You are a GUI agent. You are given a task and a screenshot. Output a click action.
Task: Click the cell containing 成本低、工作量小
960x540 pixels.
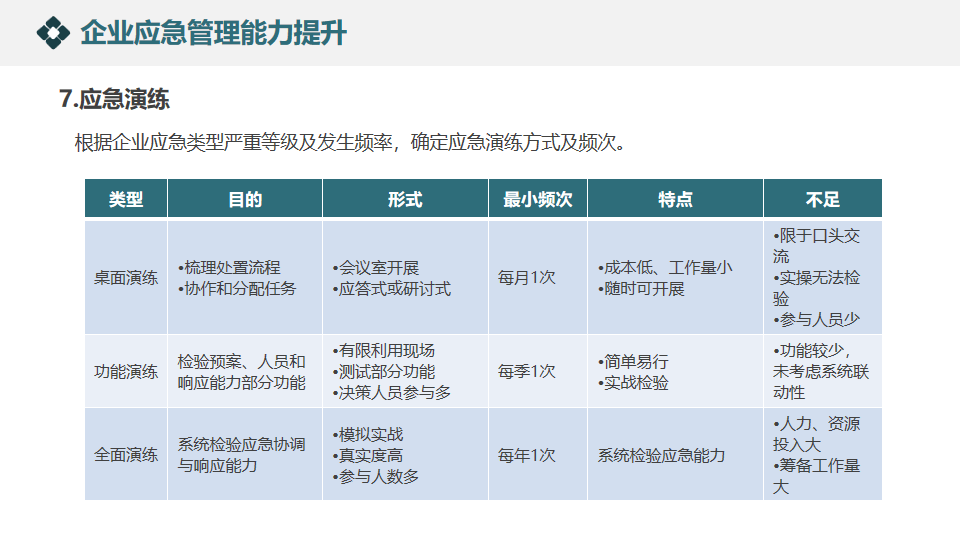[675, 277]
